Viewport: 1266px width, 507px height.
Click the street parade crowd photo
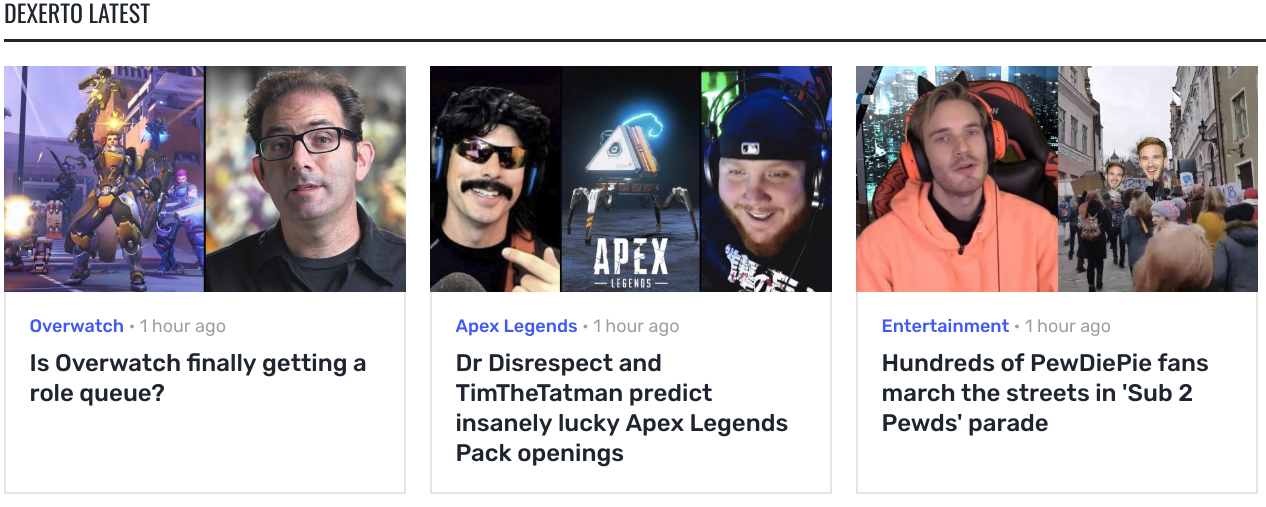(1158, 179)
